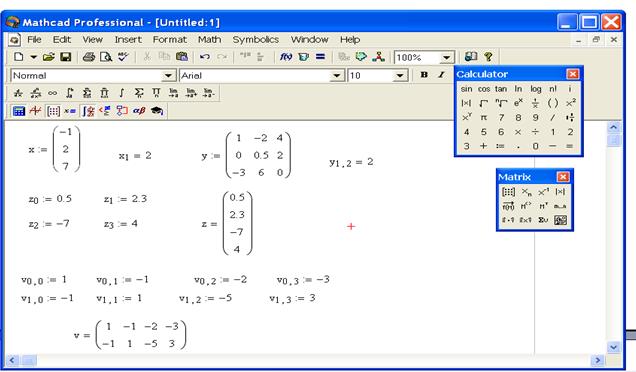Click the Insert Unit icon
The width and height of the screenshot is (636, 372).
coord(303,57)
